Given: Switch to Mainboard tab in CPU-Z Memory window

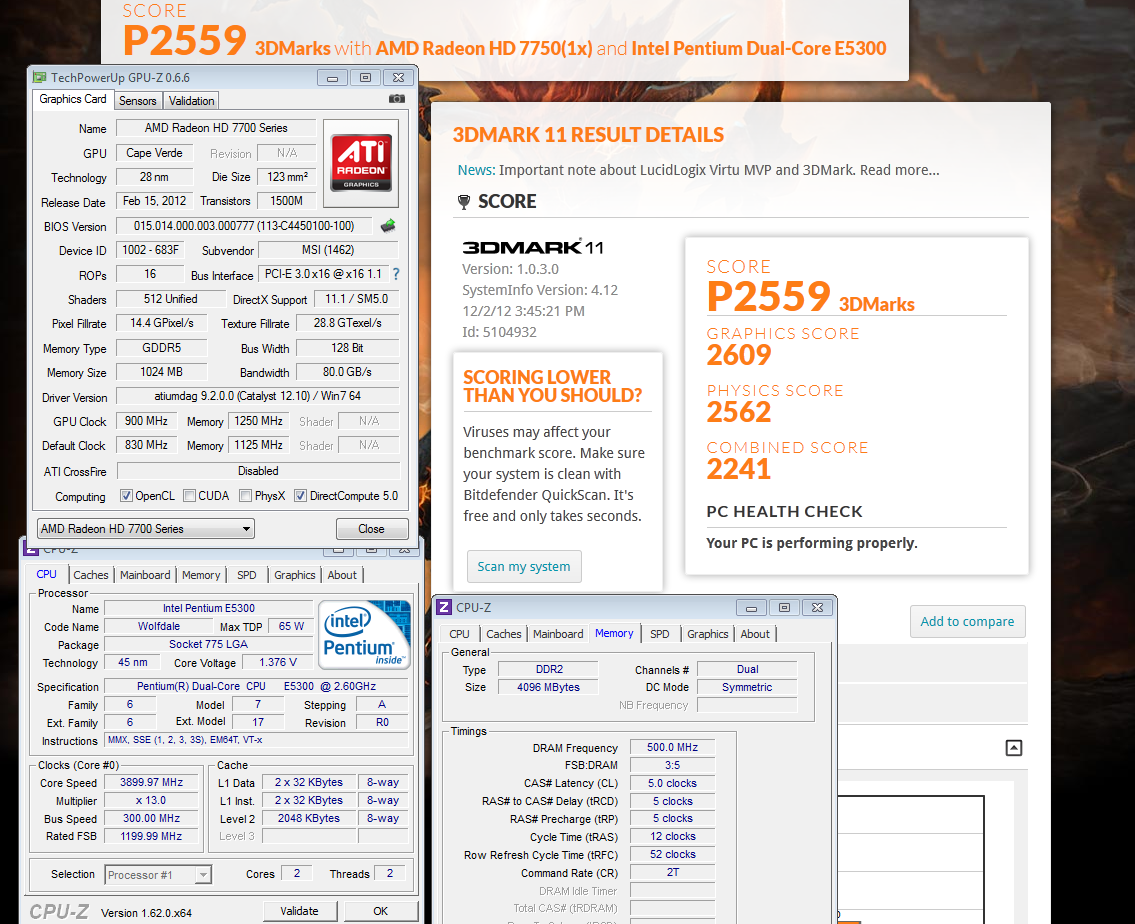Looking at the screenshot, I should pyautogui.click(x=557, y=634).
